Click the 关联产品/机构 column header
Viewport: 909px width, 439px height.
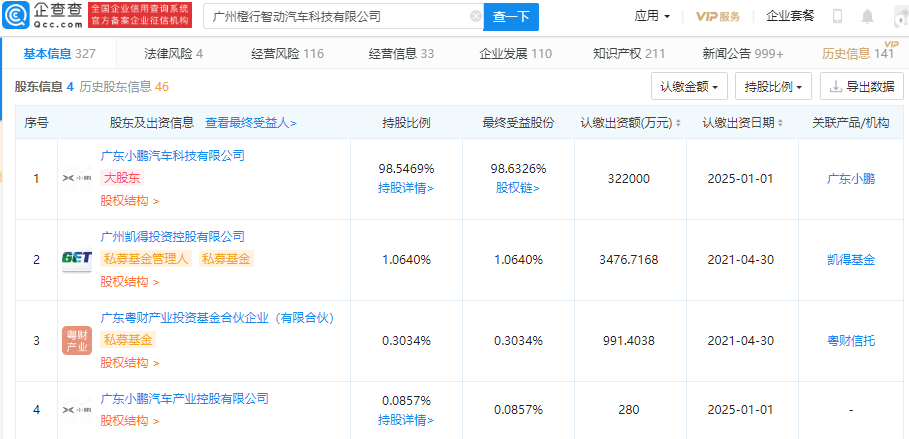click(x=850, y=123)
